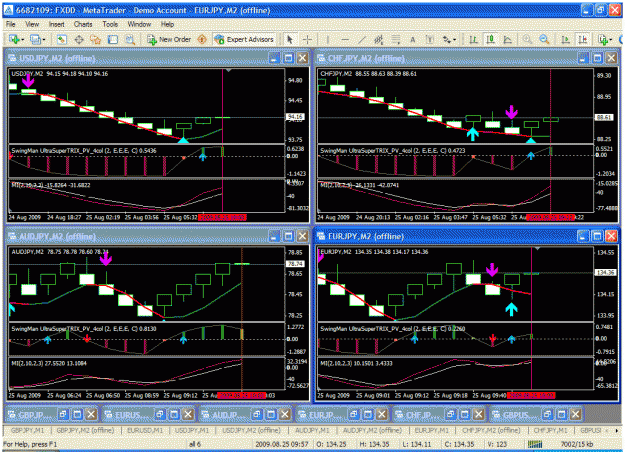Screen dimensions: 625x452
Task: Switch to USDJPY,M1 chart tab
Action: (192, 430)
